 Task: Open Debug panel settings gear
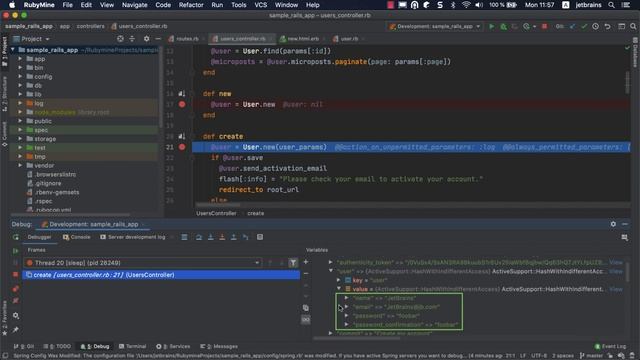tap(613, 224)
